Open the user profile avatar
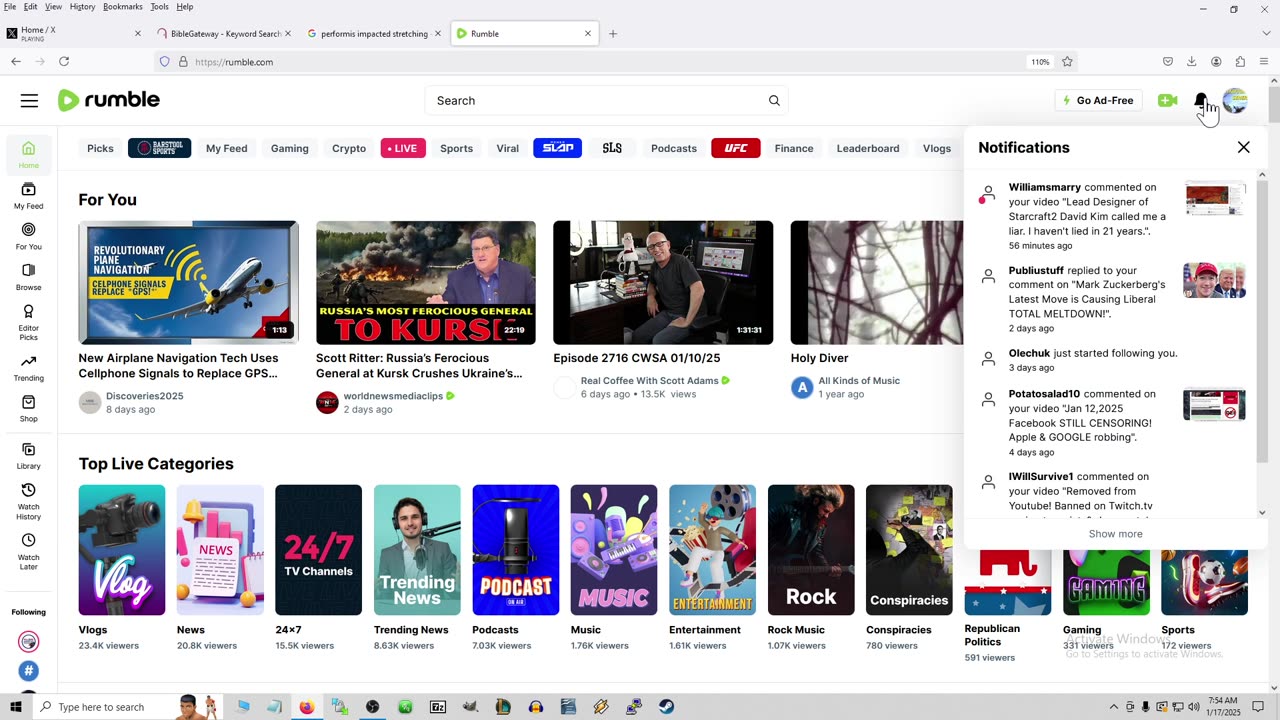Viewport: 1280px width, 720px height. click(x=1235, y=101)
